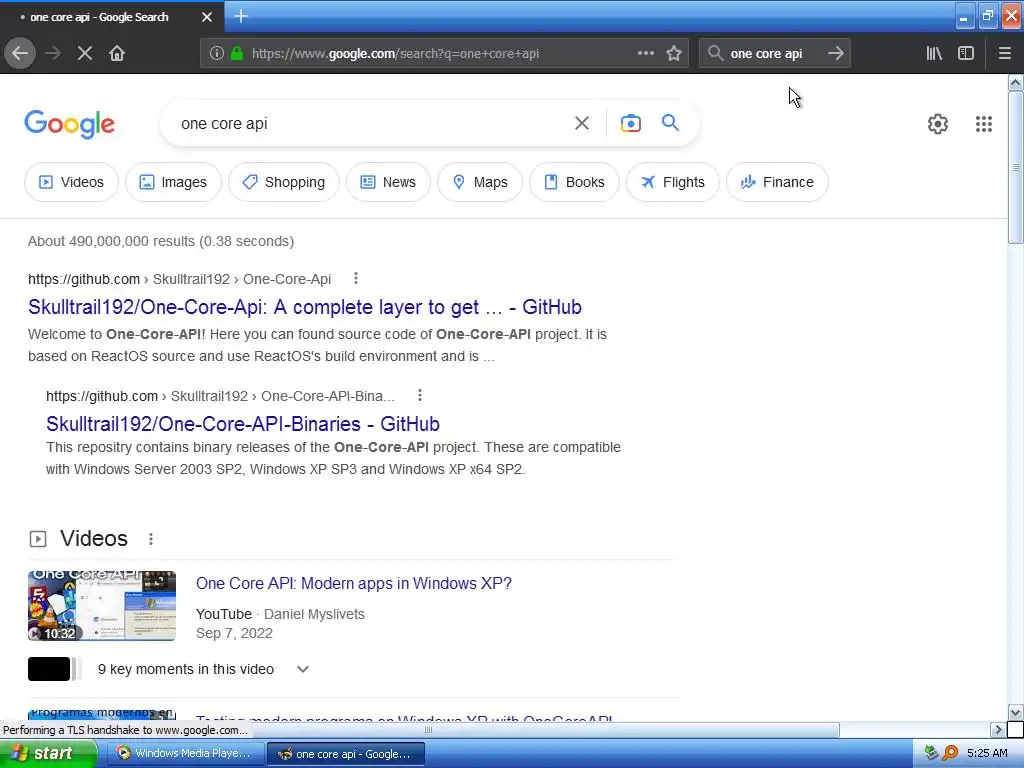The height and width of the screenshot is (768, 1024).
Task: Select the one core api taskbar button
Action: click(345, 754)
